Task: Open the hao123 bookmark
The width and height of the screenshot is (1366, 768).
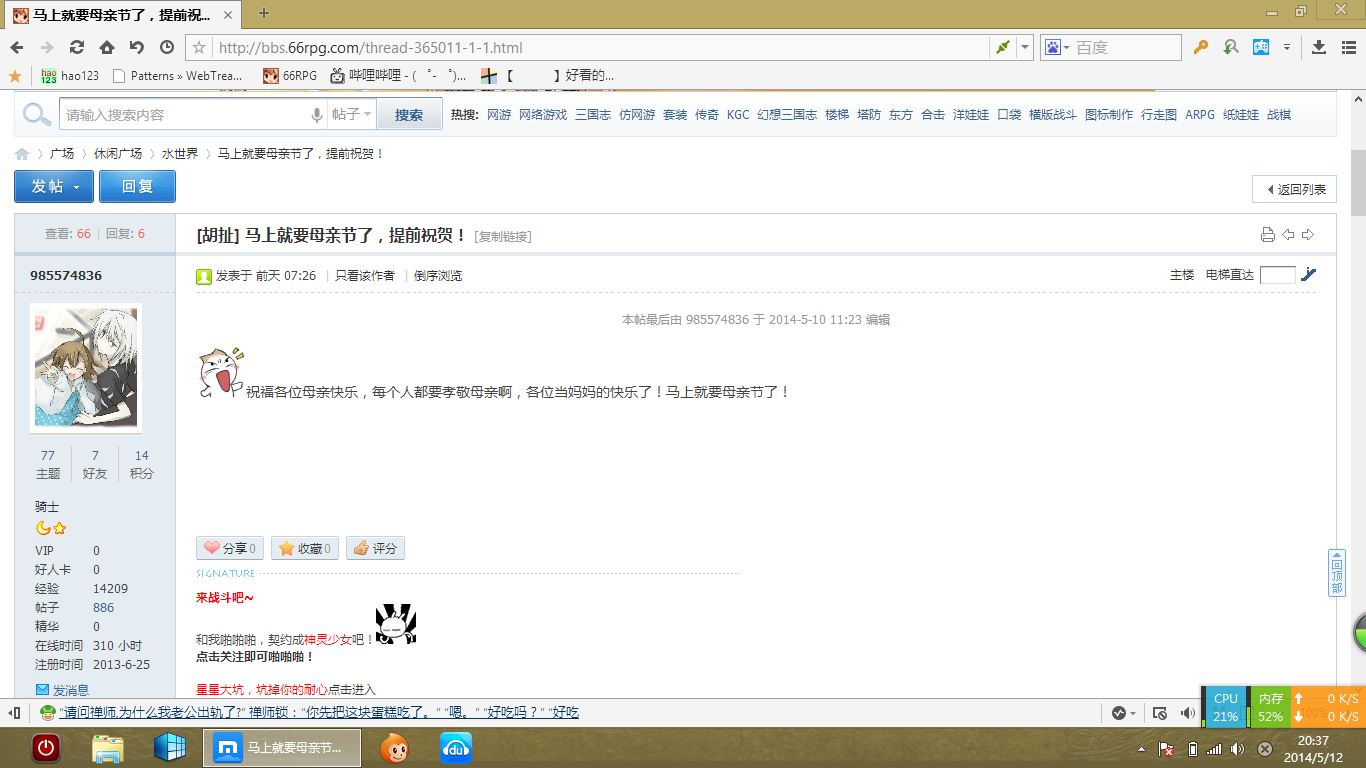Action: (70, 75)
